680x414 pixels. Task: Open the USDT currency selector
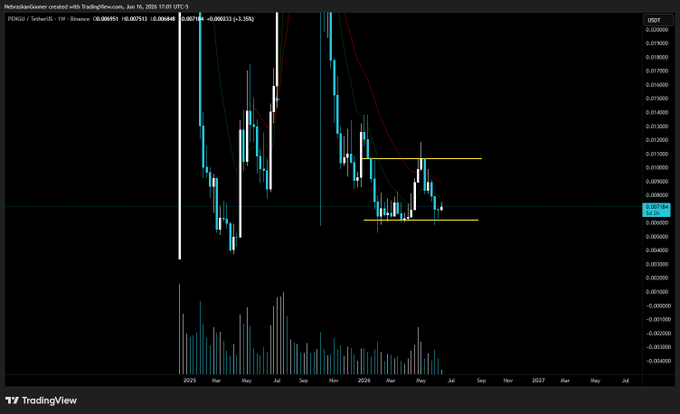click(x=658, y=20)
